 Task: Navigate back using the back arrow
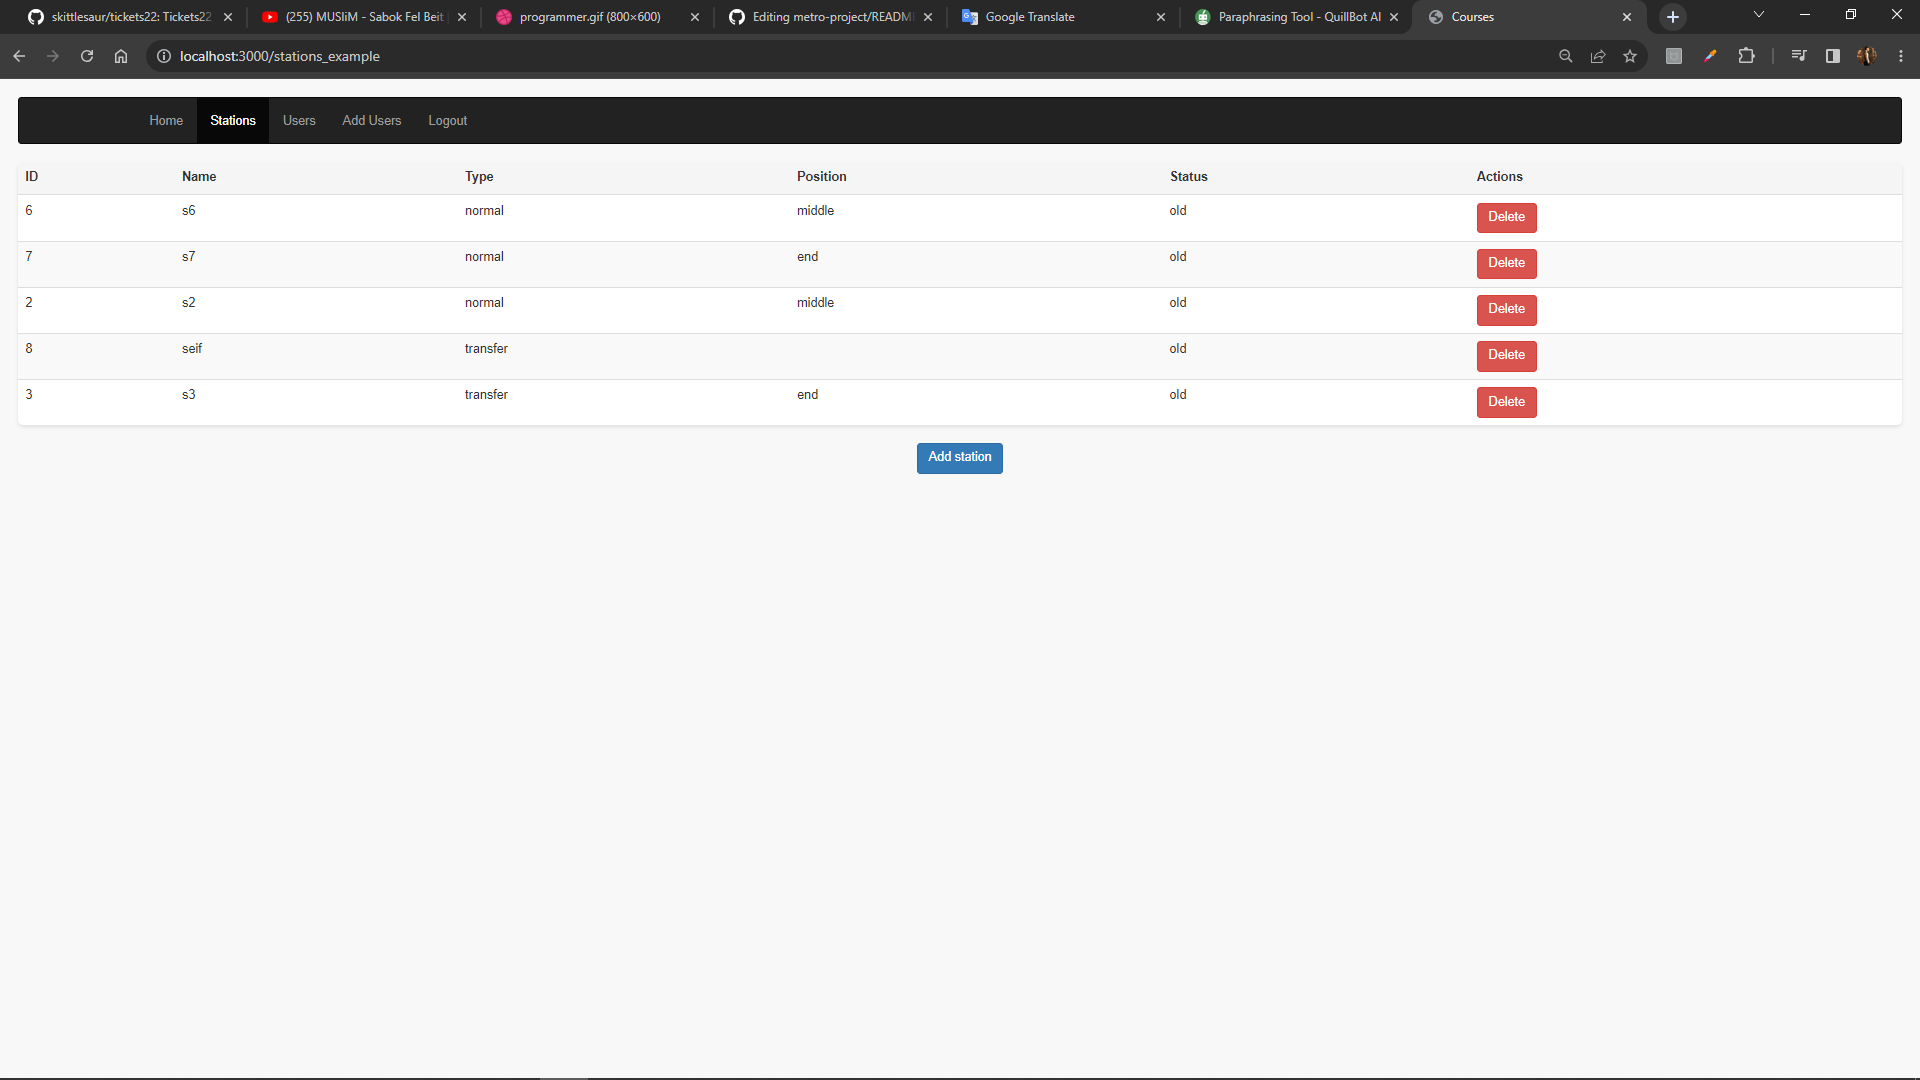[x=19, y=56]
